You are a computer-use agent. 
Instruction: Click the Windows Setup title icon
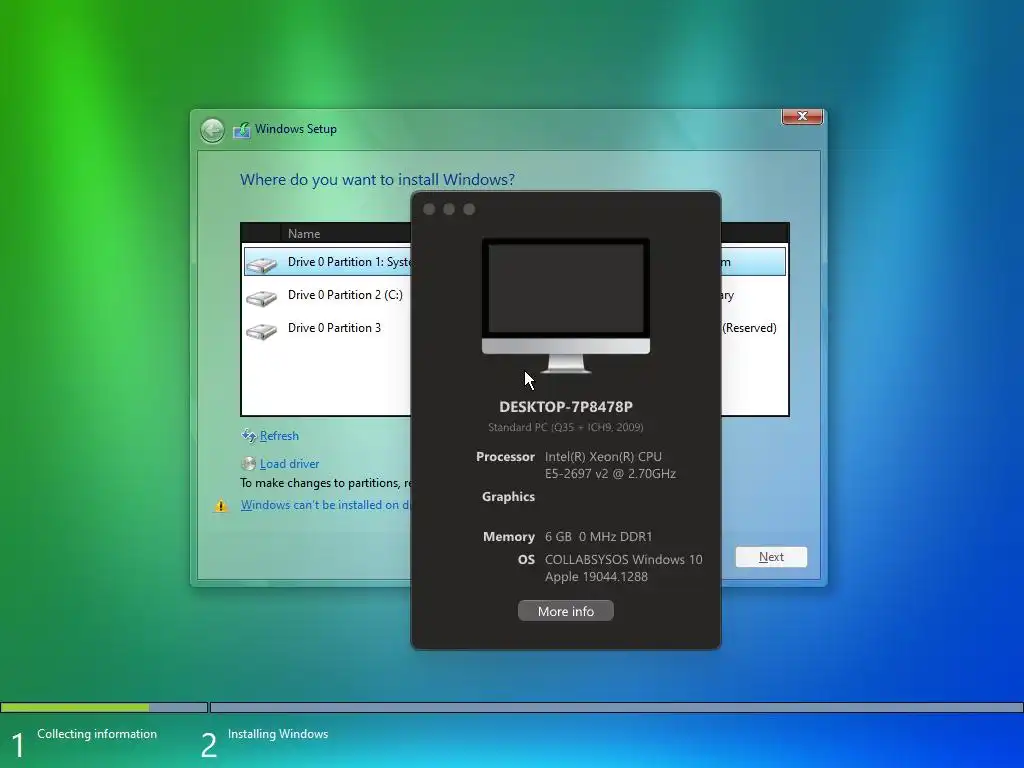click(x=242, y=129)
